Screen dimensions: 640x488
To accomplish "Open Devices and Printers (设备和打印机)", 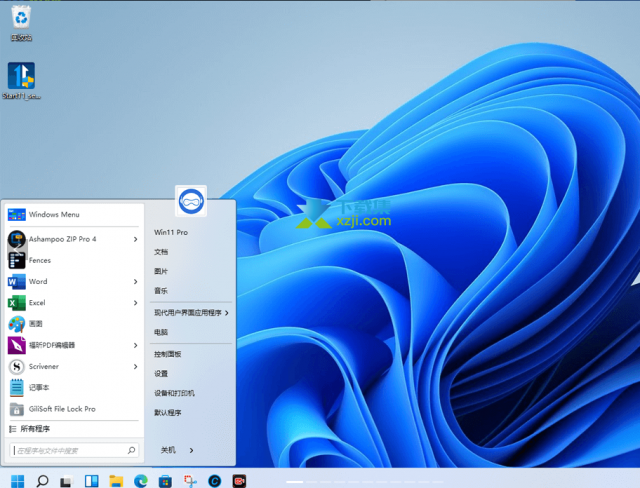I will pos(174,393).
